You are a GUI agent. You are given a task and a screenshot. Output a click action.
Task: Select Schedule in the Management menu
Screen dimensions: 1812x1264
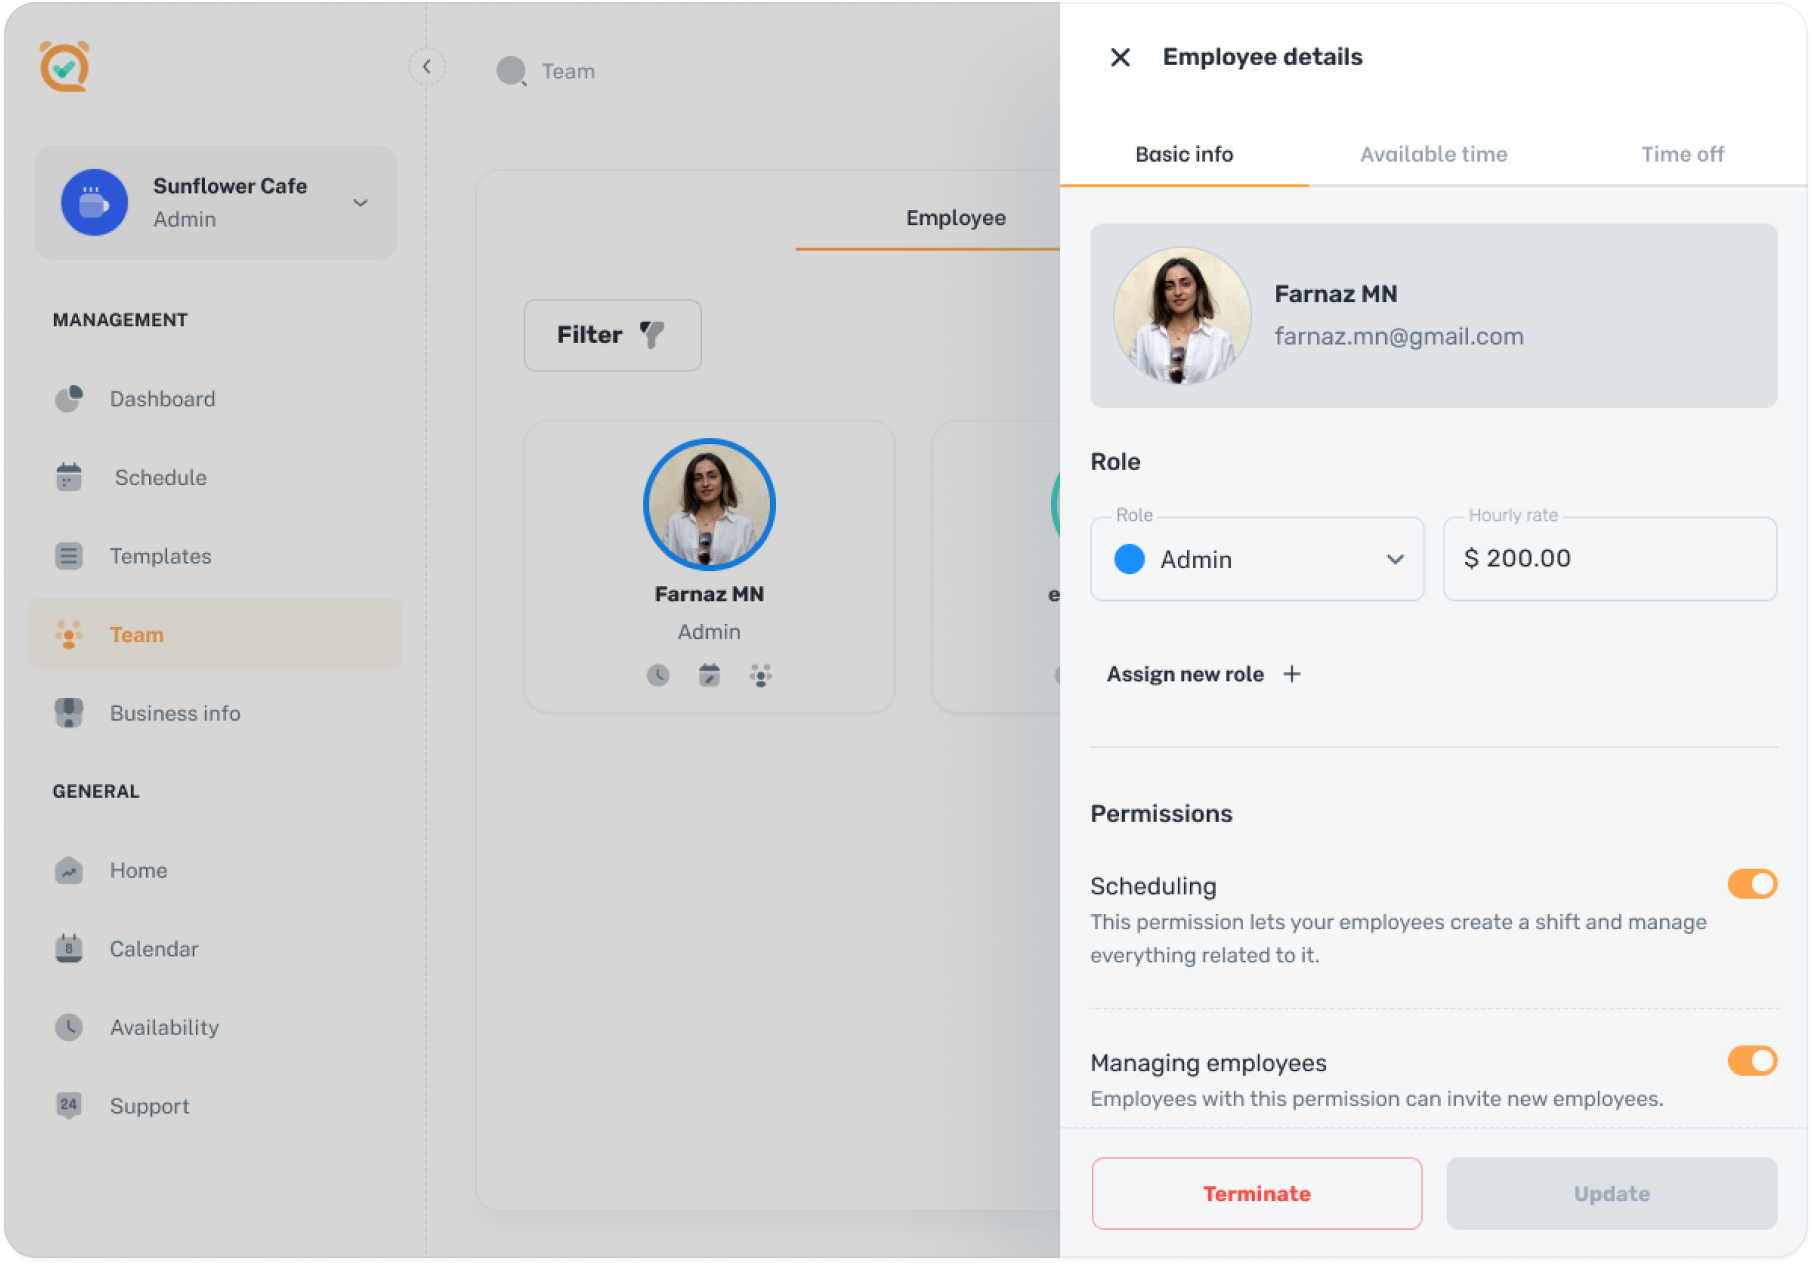[159, 477]
